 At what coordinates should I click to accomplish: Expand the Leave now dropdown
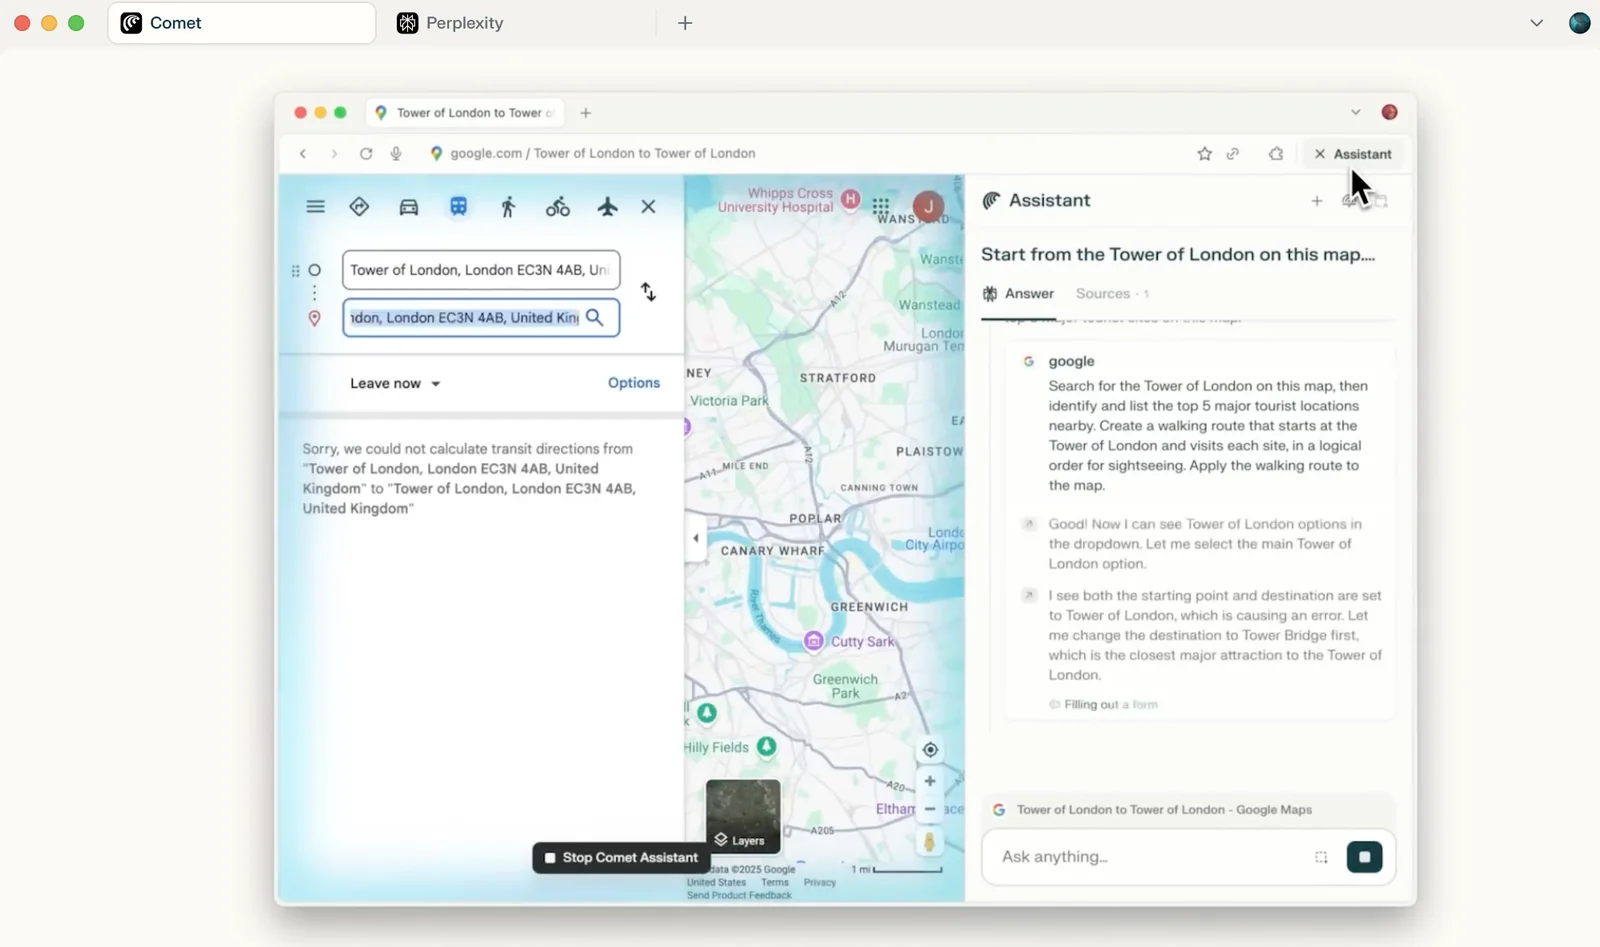pyautogui.click(x=395, y=383)
